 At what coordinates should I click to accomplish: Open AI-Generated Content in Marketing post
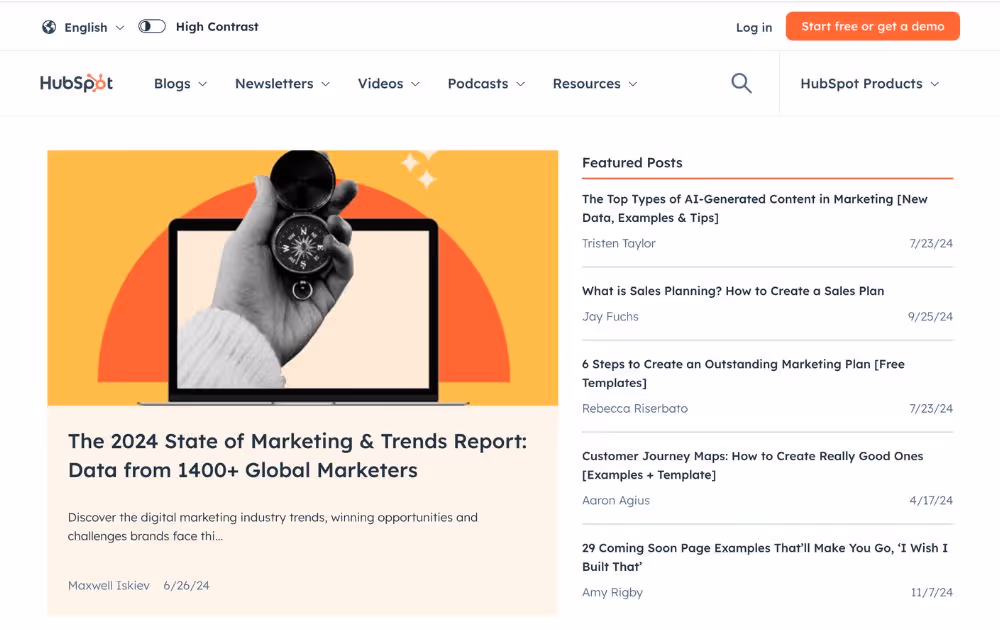(x=754, y=208)
